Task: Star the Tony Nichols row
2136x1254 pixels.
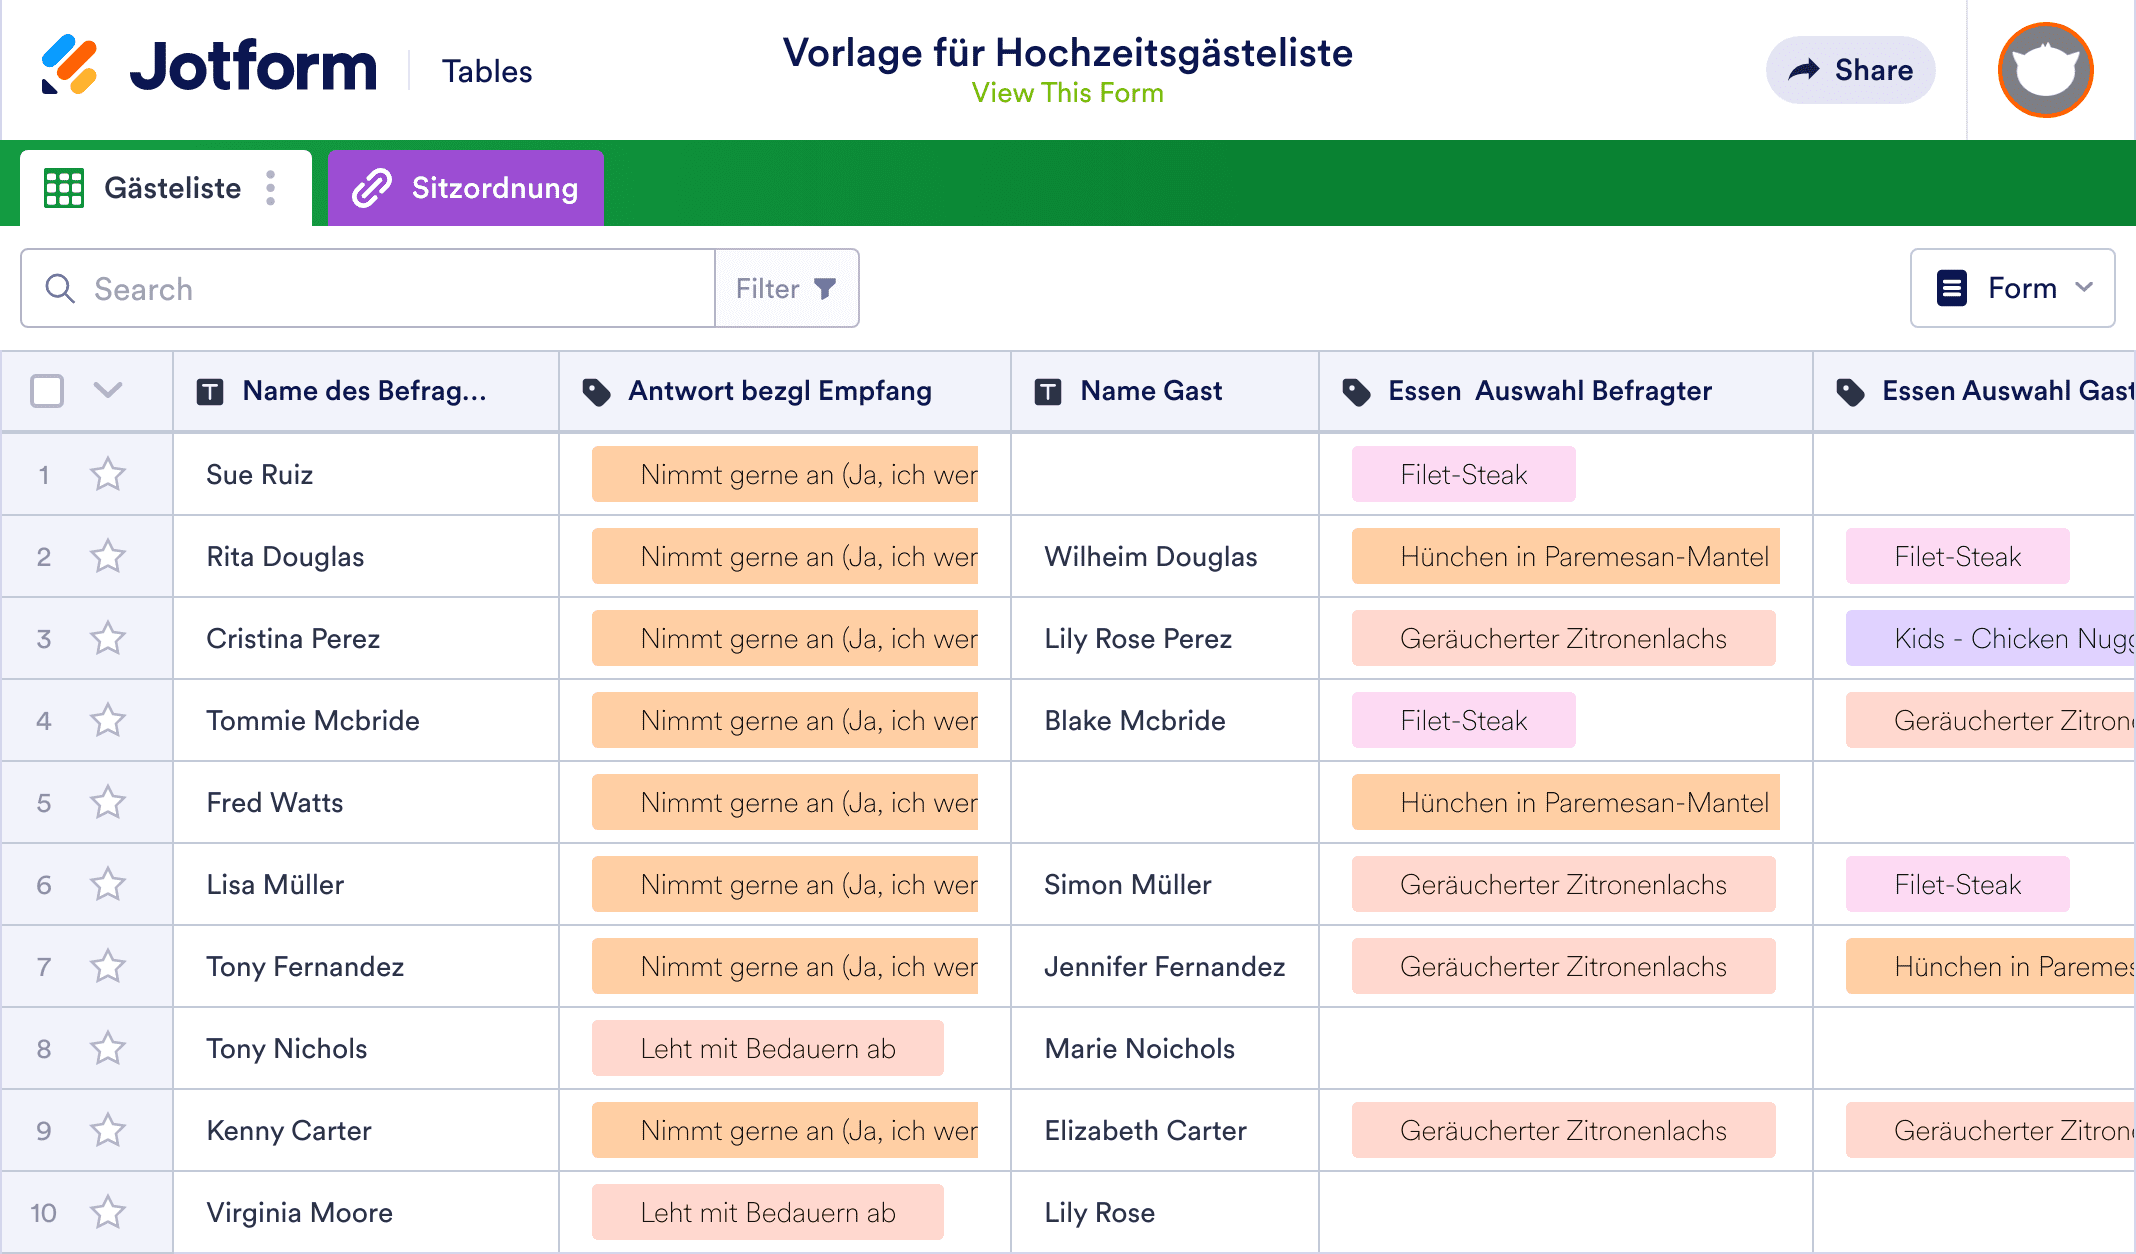Action: [108, 1048]
